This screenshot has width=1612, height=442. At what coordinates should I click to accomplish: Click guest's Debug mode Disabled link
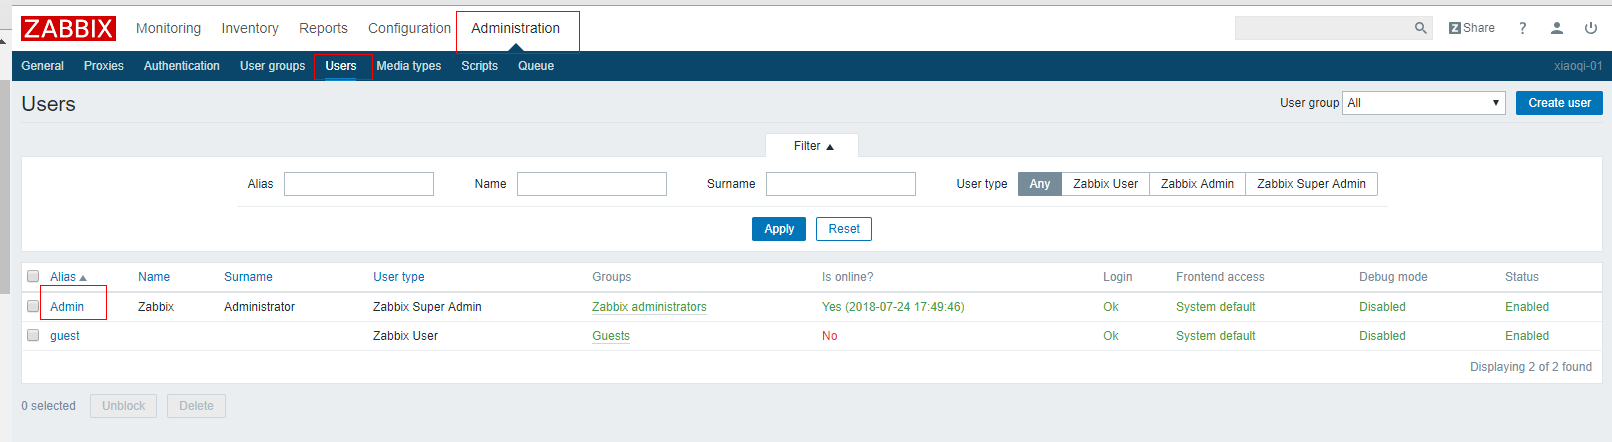pos(1382,336)
